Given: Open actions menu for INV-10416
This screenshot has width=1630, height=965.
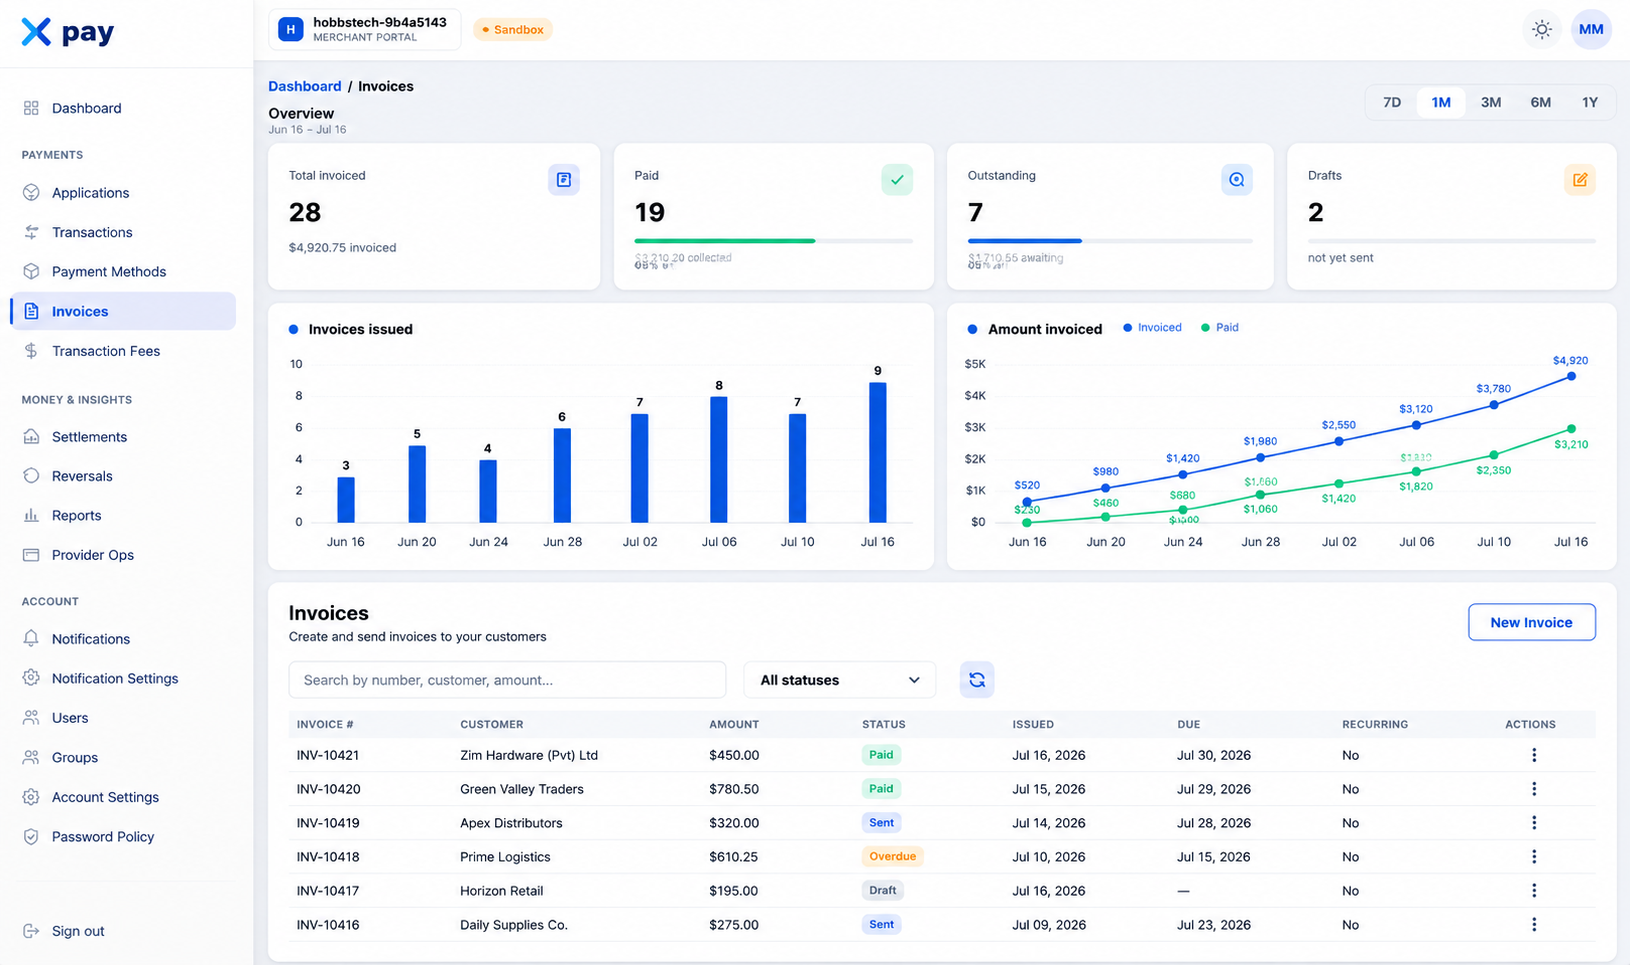Looking at the screenshot, I should (x=1534, y=925).
